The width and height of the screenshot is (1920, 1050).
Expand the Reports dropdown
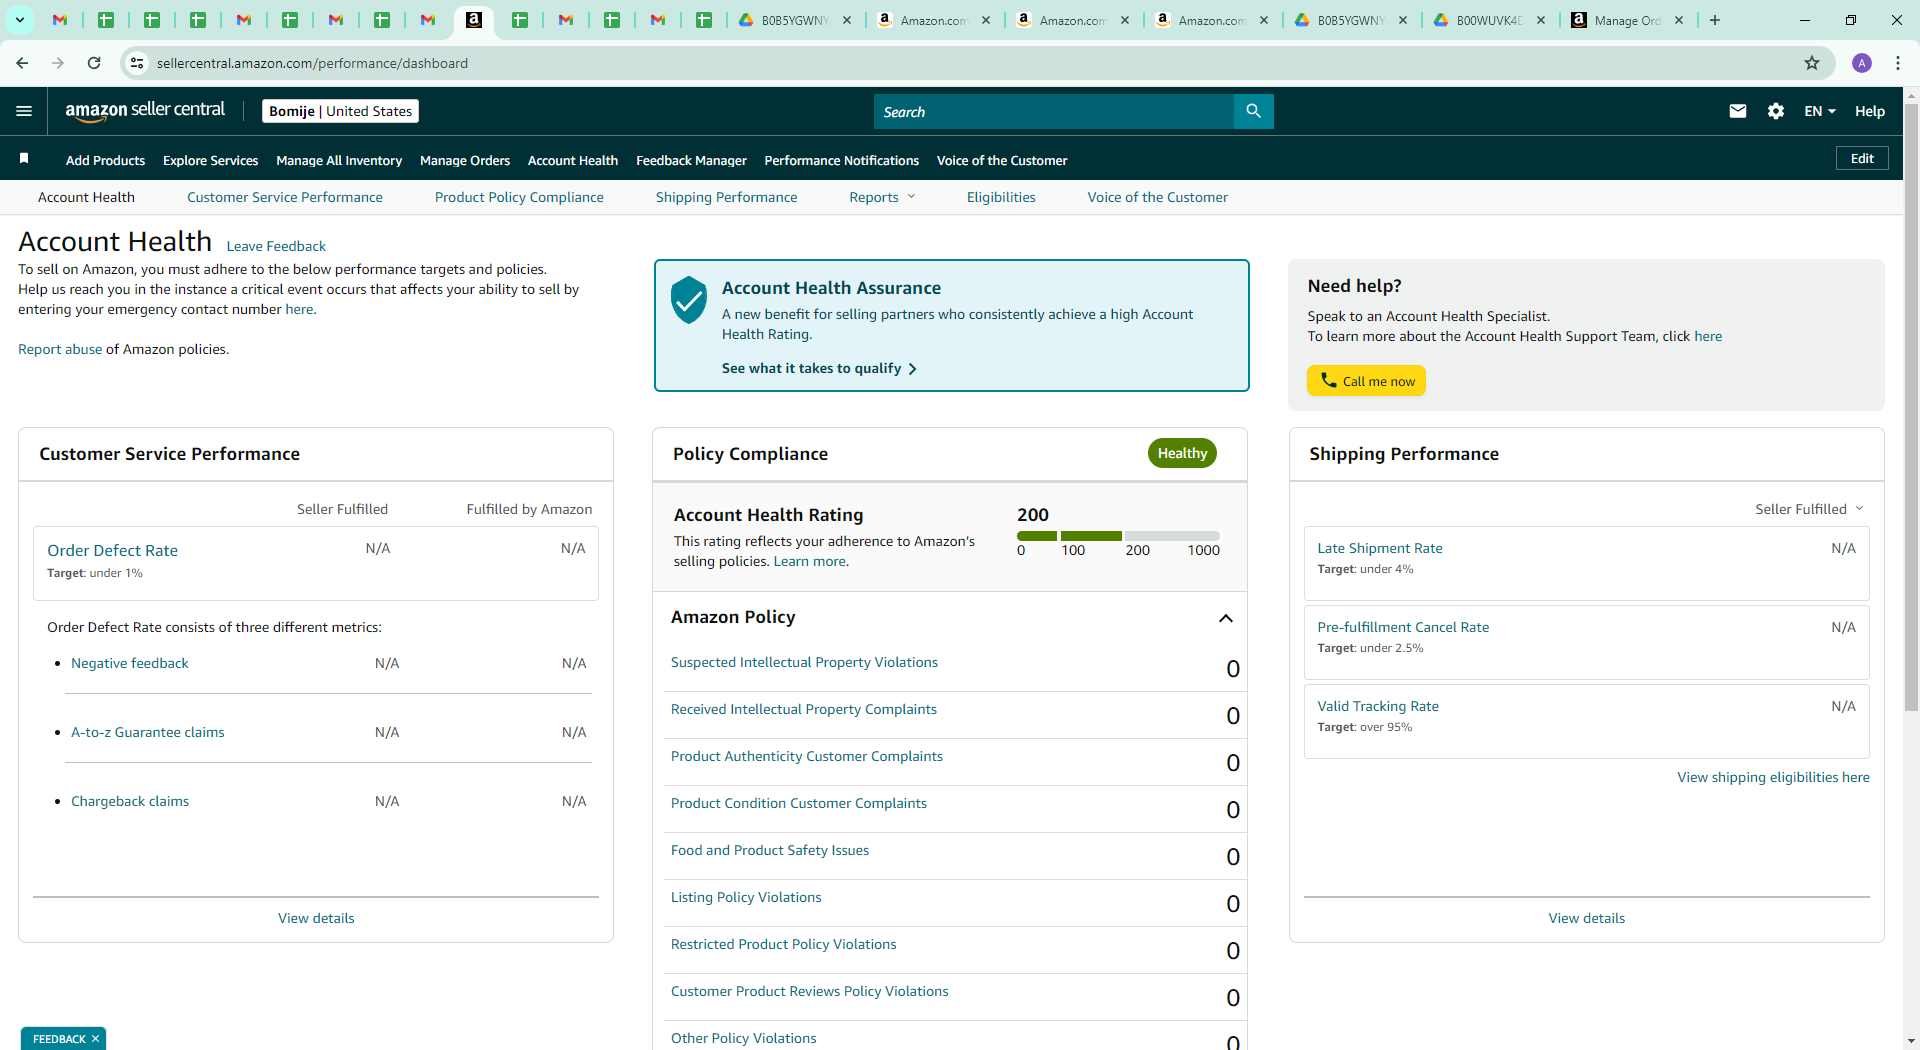[882, 197]
